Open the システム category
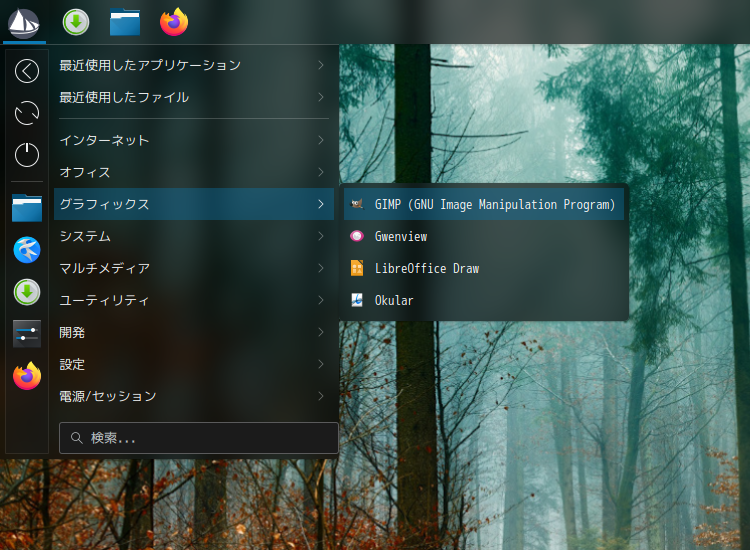The image size is (750, 550). pos(194,236)
